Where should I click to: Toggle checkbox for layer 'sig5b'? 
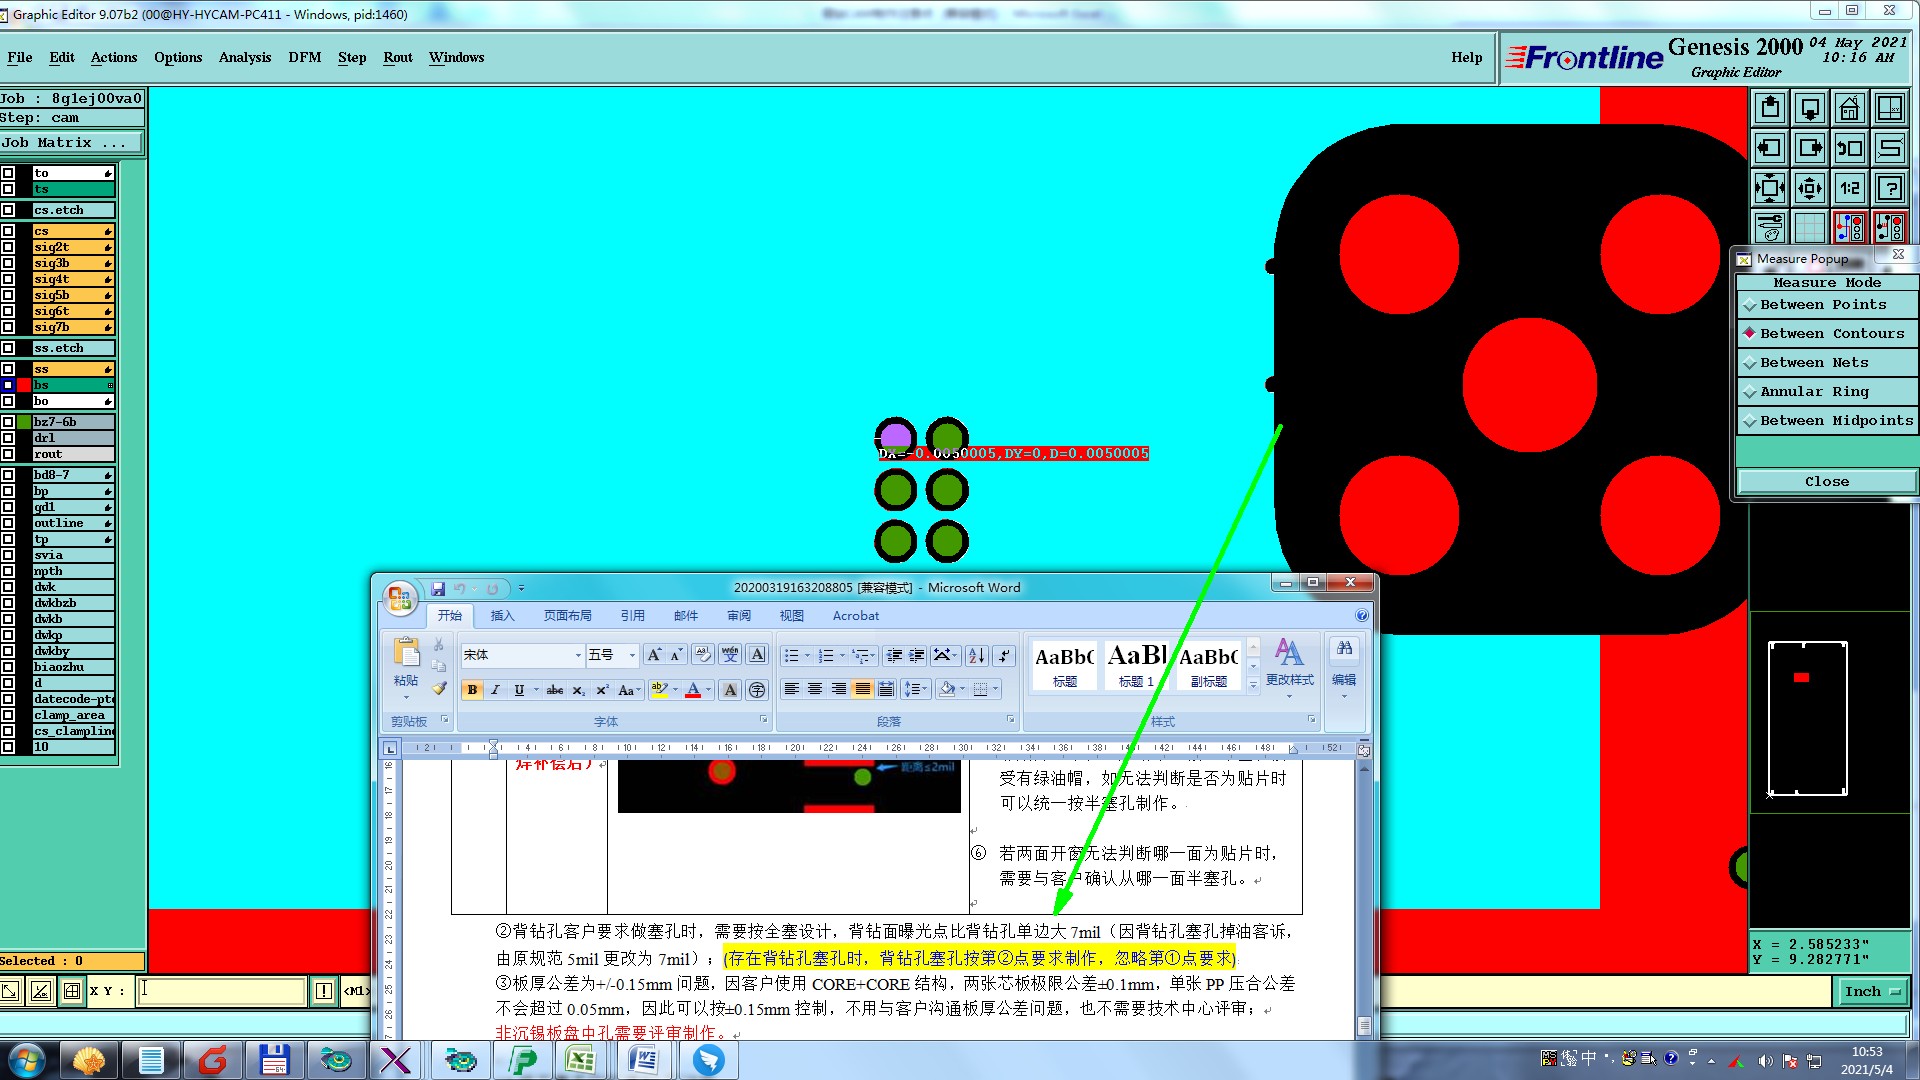point(8,295)
